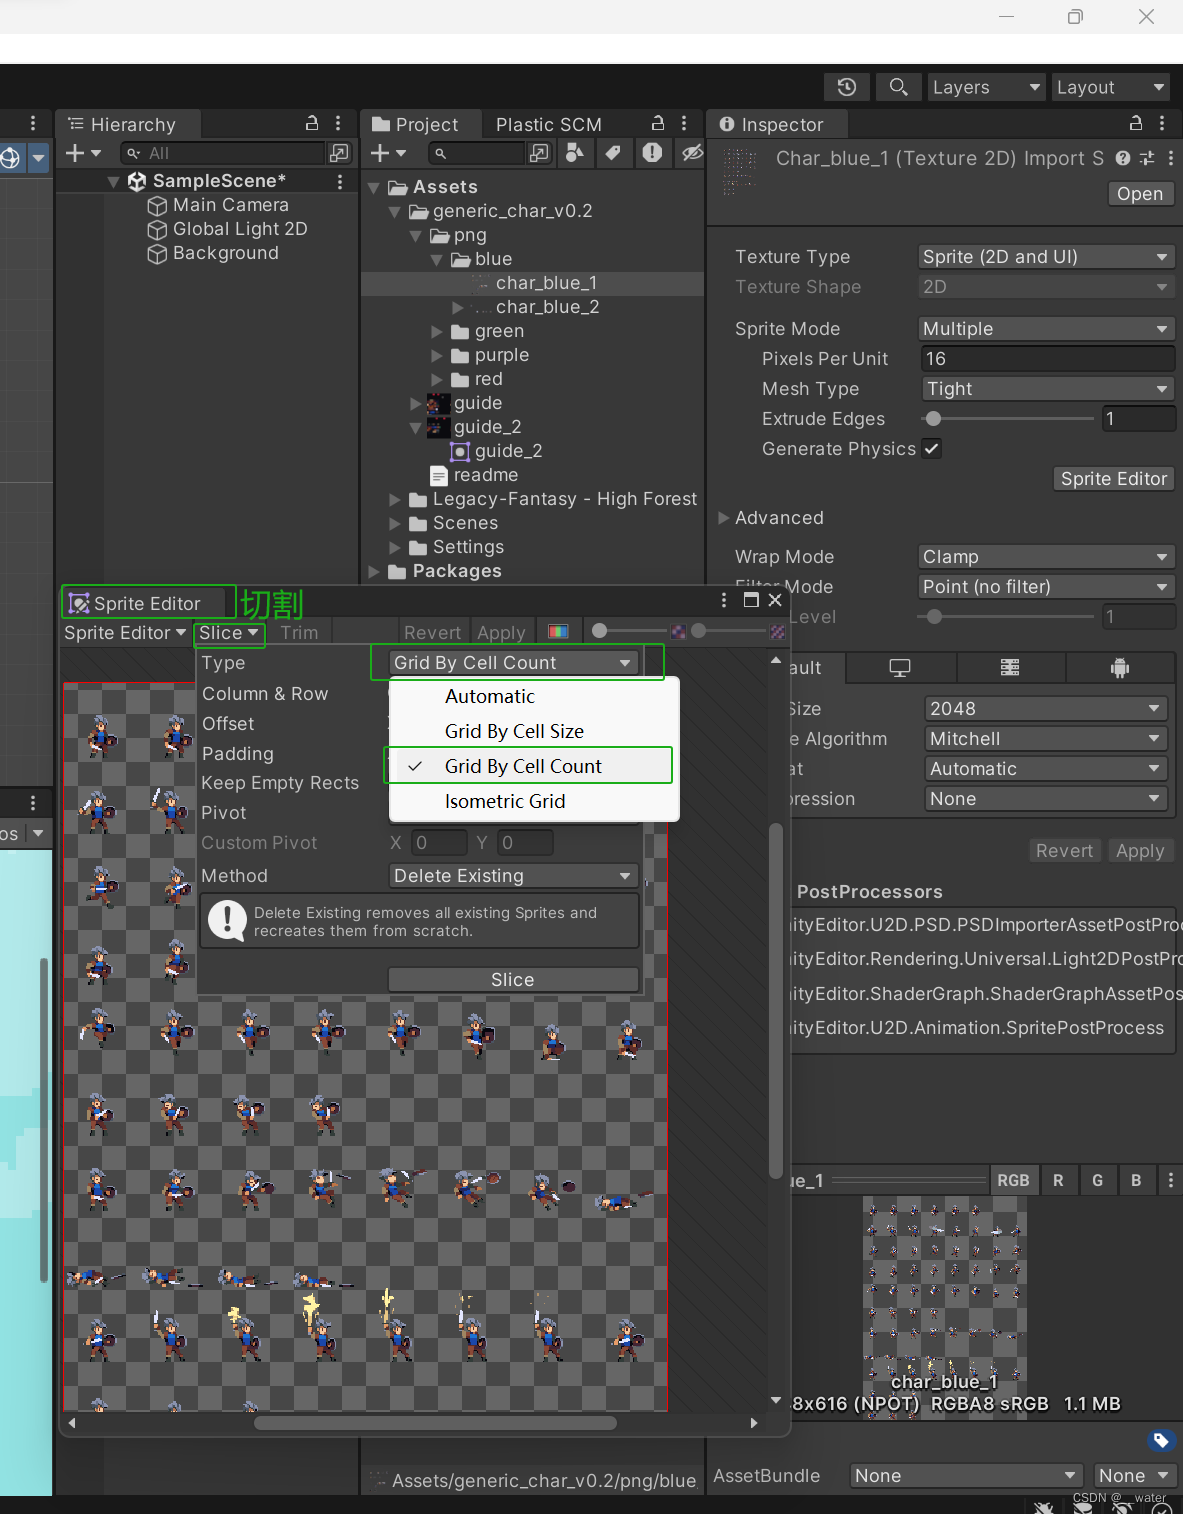Click the global search magnifier icon
Viewport: 1183px width, 1514px height.
(898, 87)
